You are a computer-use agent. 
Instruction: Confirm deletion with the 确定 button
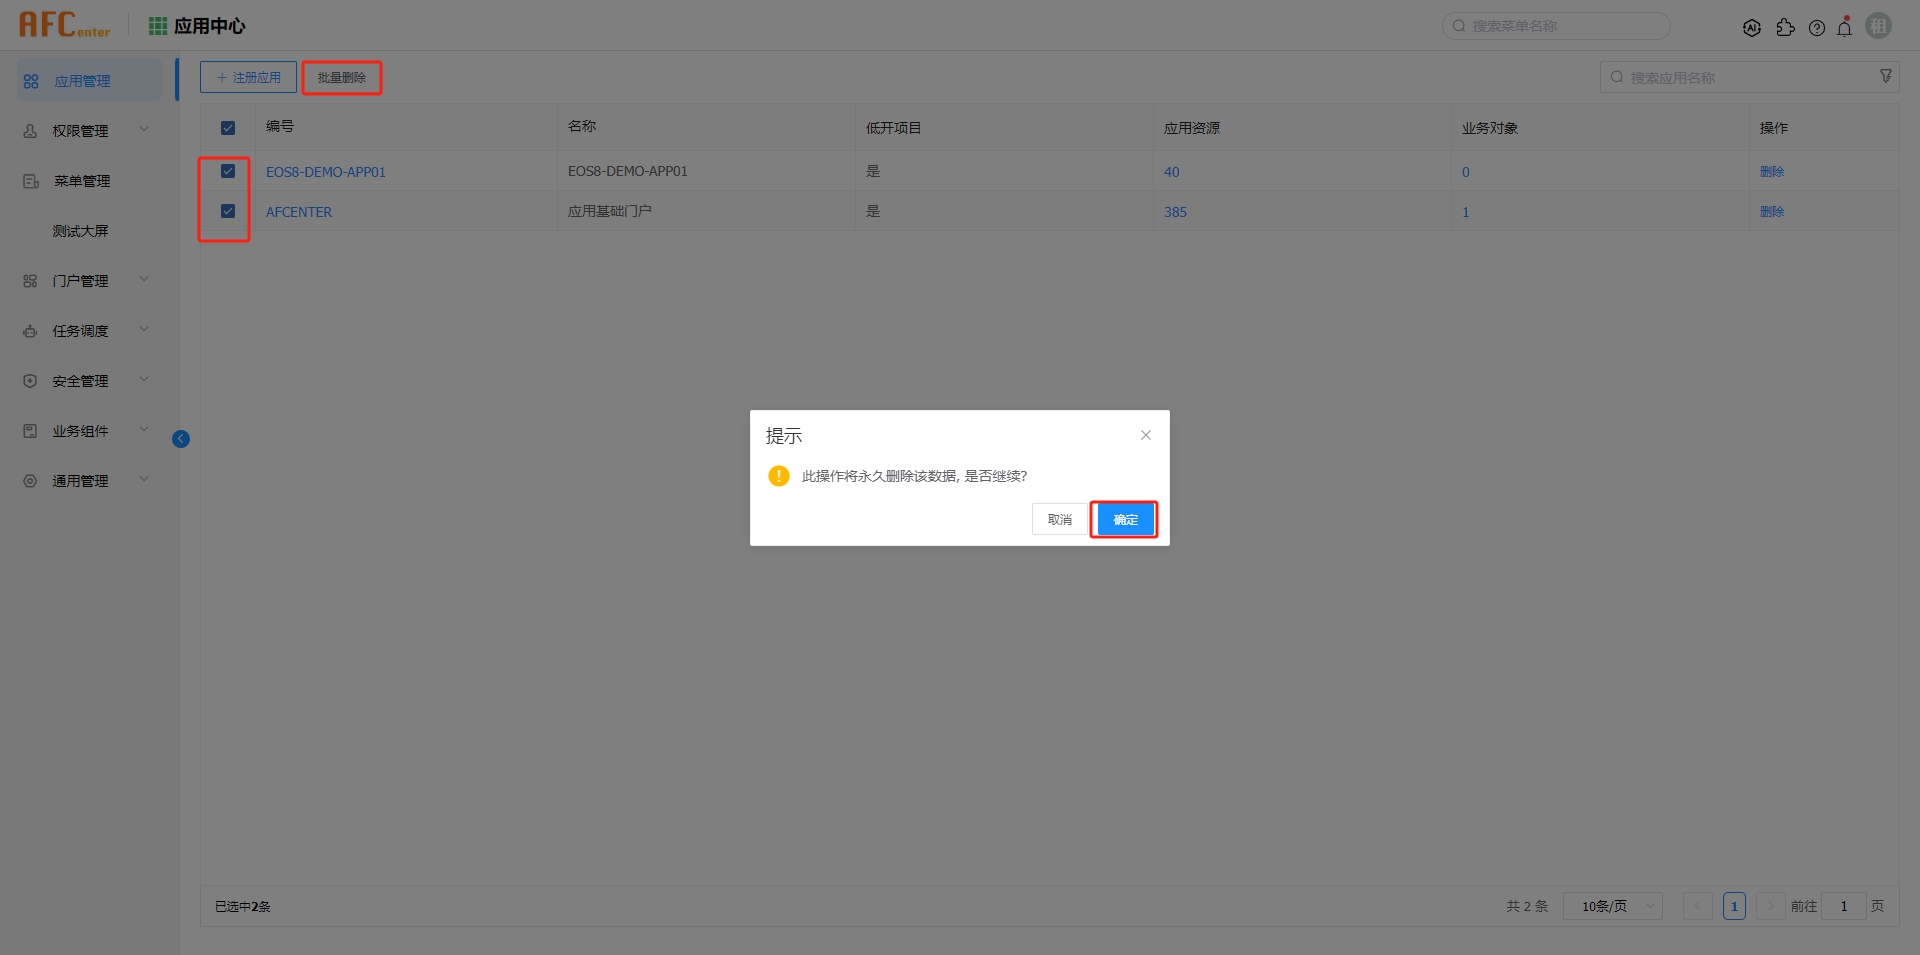point(1125,520)
